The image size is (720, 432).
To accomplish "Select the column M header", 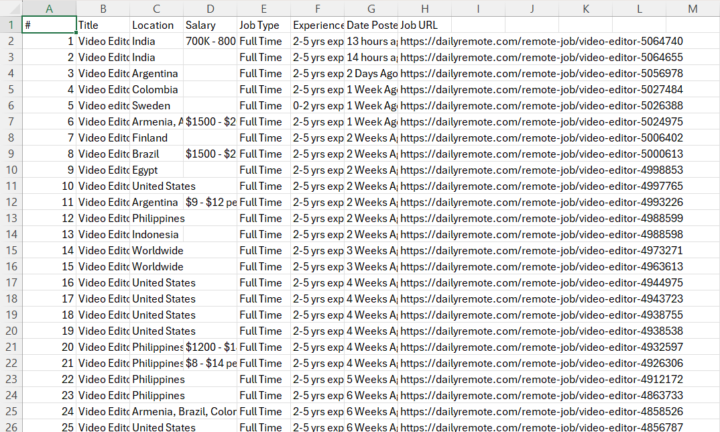I will [693, 8].
